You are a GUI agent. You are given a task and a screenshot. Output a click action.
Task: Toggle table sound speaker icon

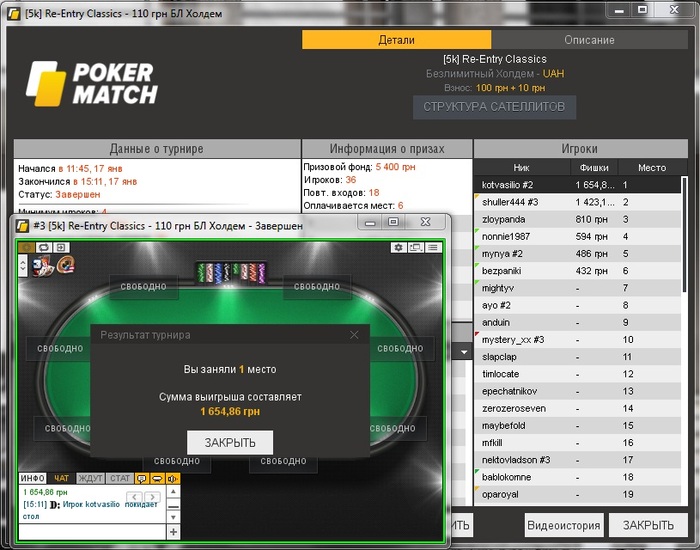(x=173, y=478)
